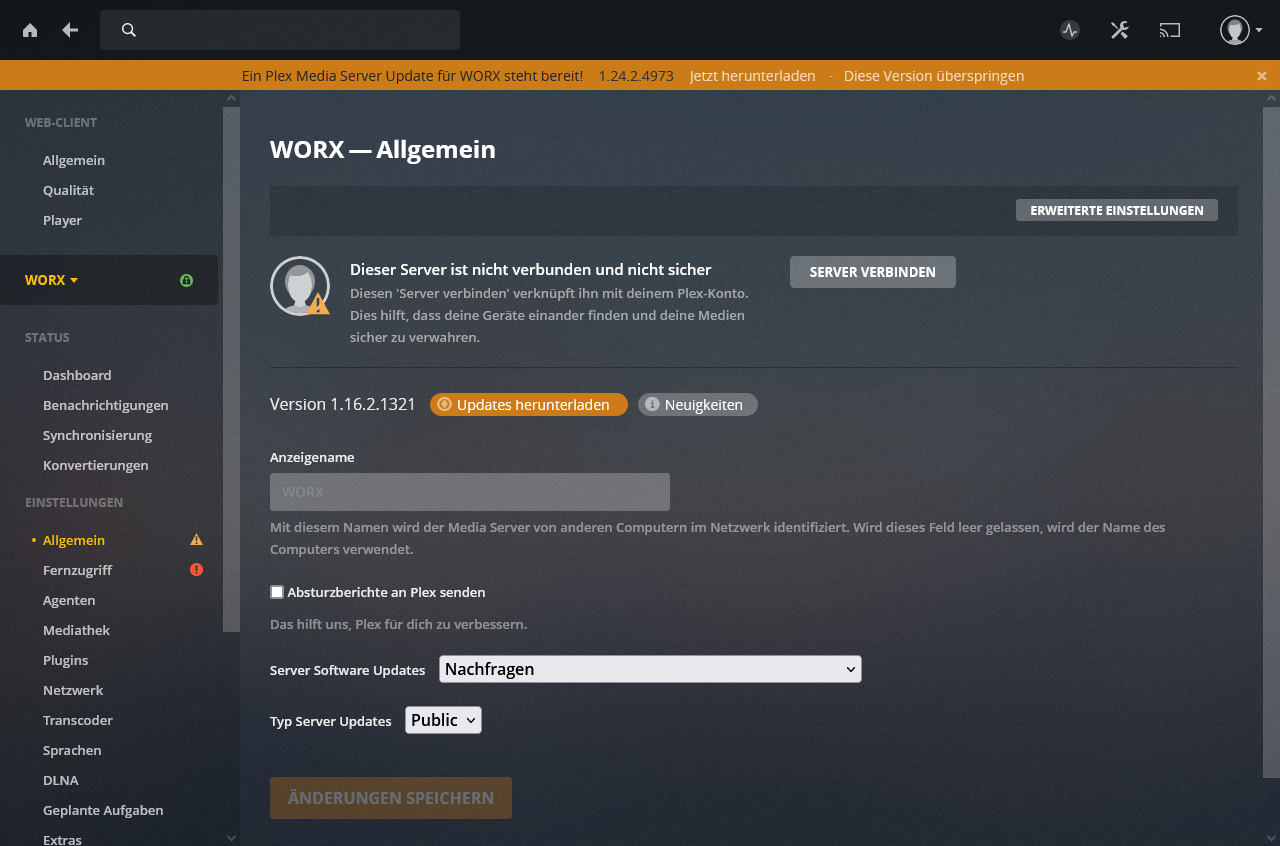
Task: Open Konvertierungen in sidebar
Action: (96, 465)
